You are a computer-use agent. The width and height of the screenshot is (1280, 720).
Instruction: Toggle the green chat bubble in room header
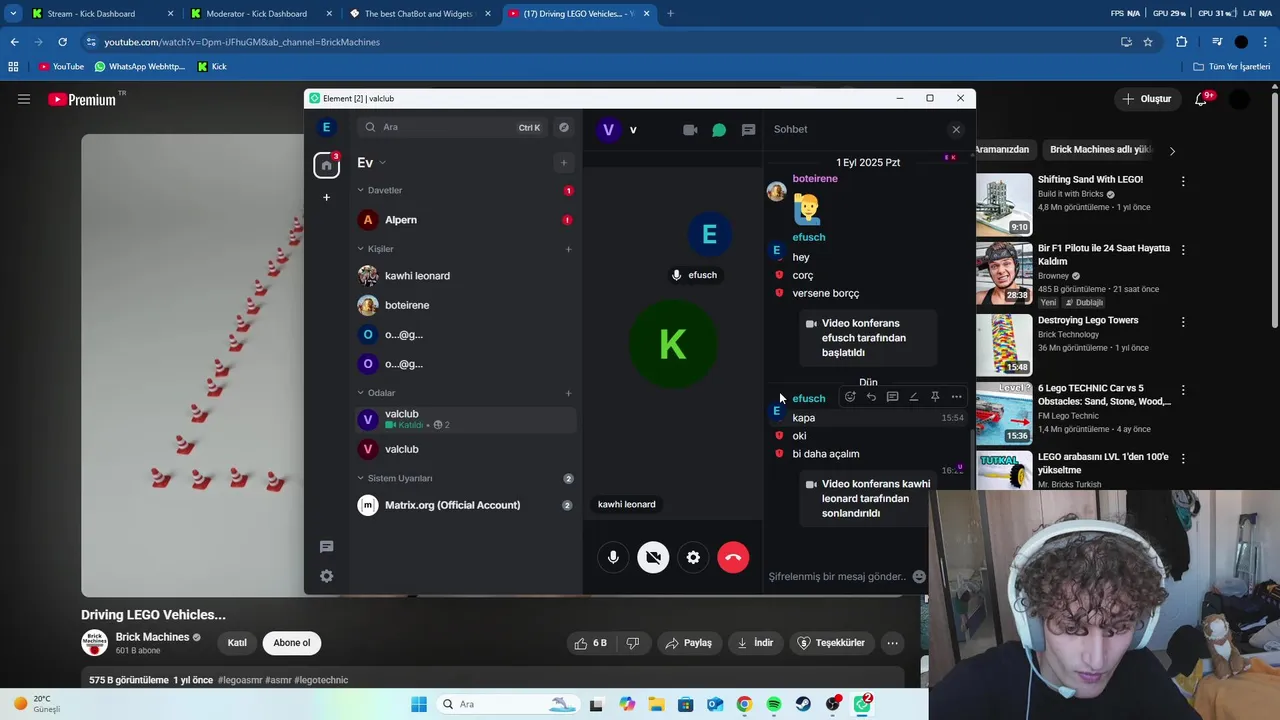coord(719,130)
